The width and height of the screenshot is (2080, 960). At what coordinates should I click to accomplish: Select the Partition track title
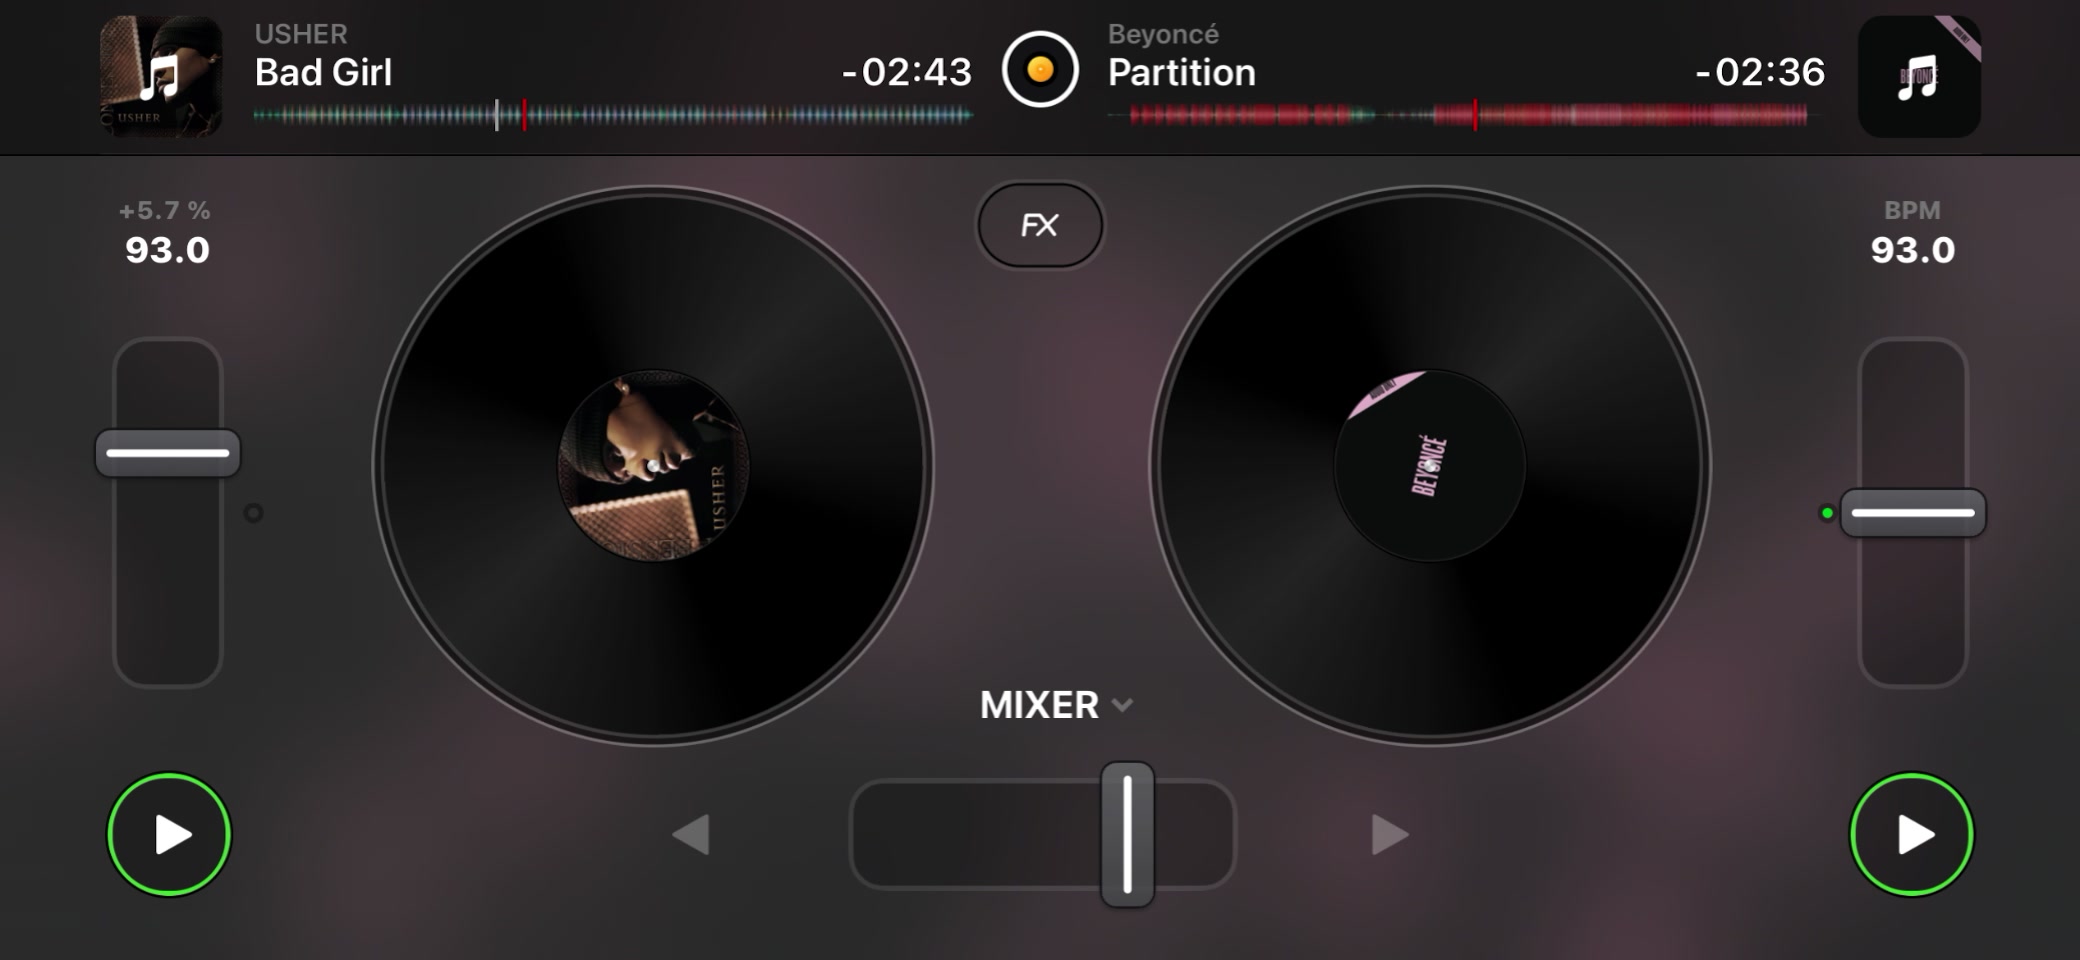click(1182, 72)
